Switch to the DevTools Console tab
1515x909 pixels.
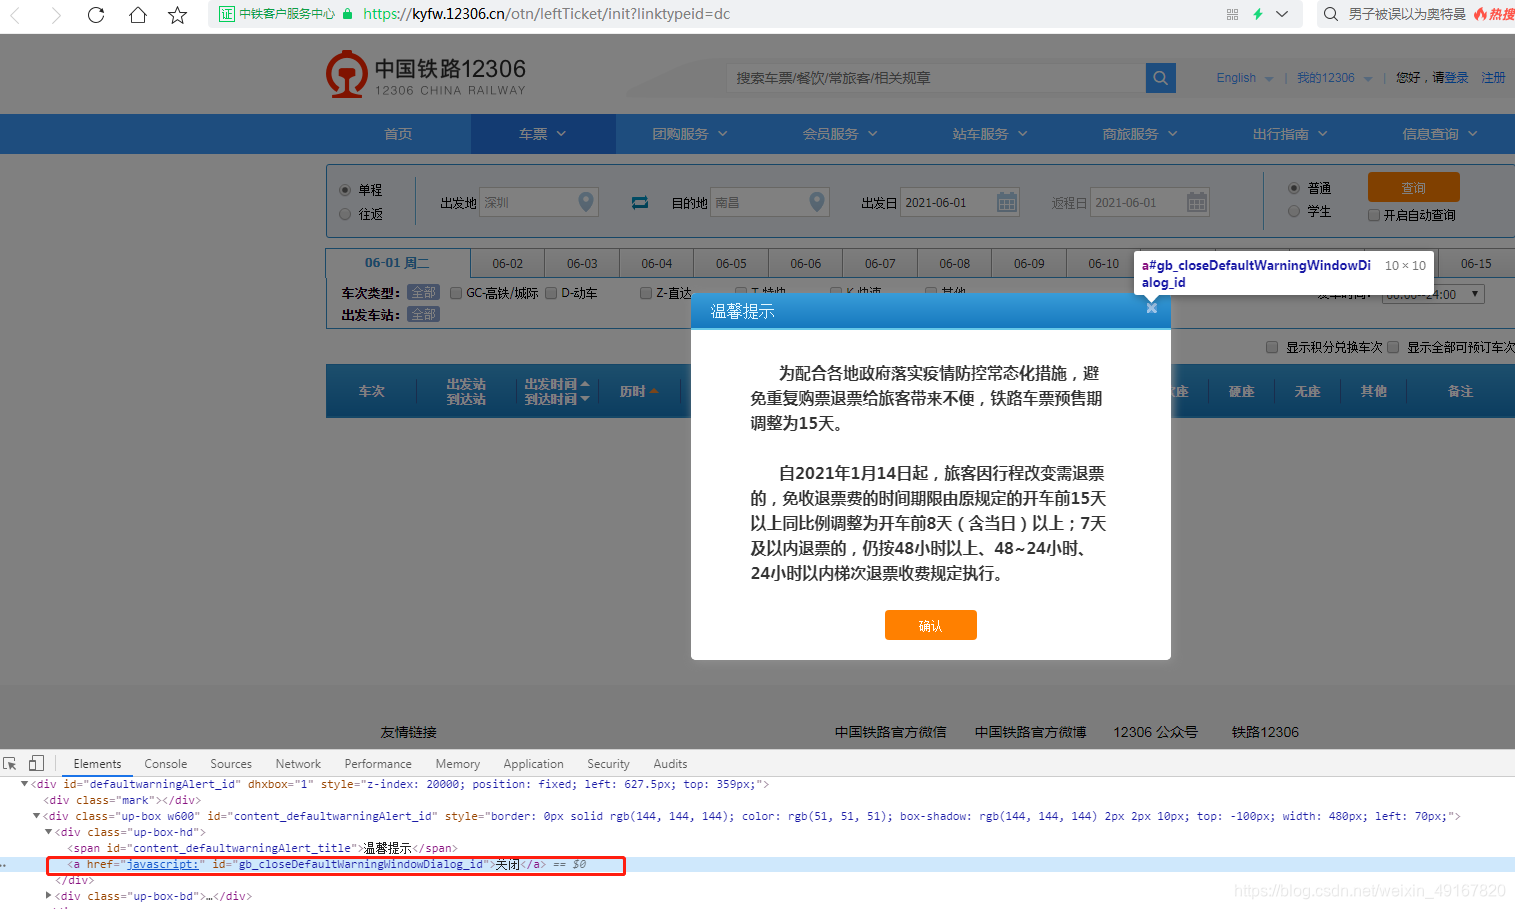[x=165, y=764]
